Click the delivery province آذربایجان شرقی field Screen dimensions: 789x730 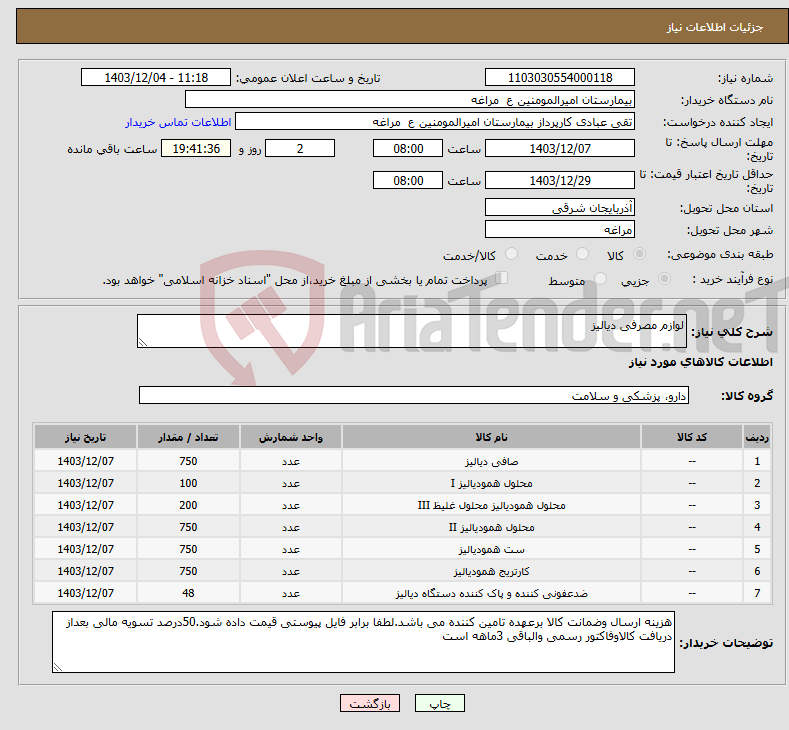[560, 207]
